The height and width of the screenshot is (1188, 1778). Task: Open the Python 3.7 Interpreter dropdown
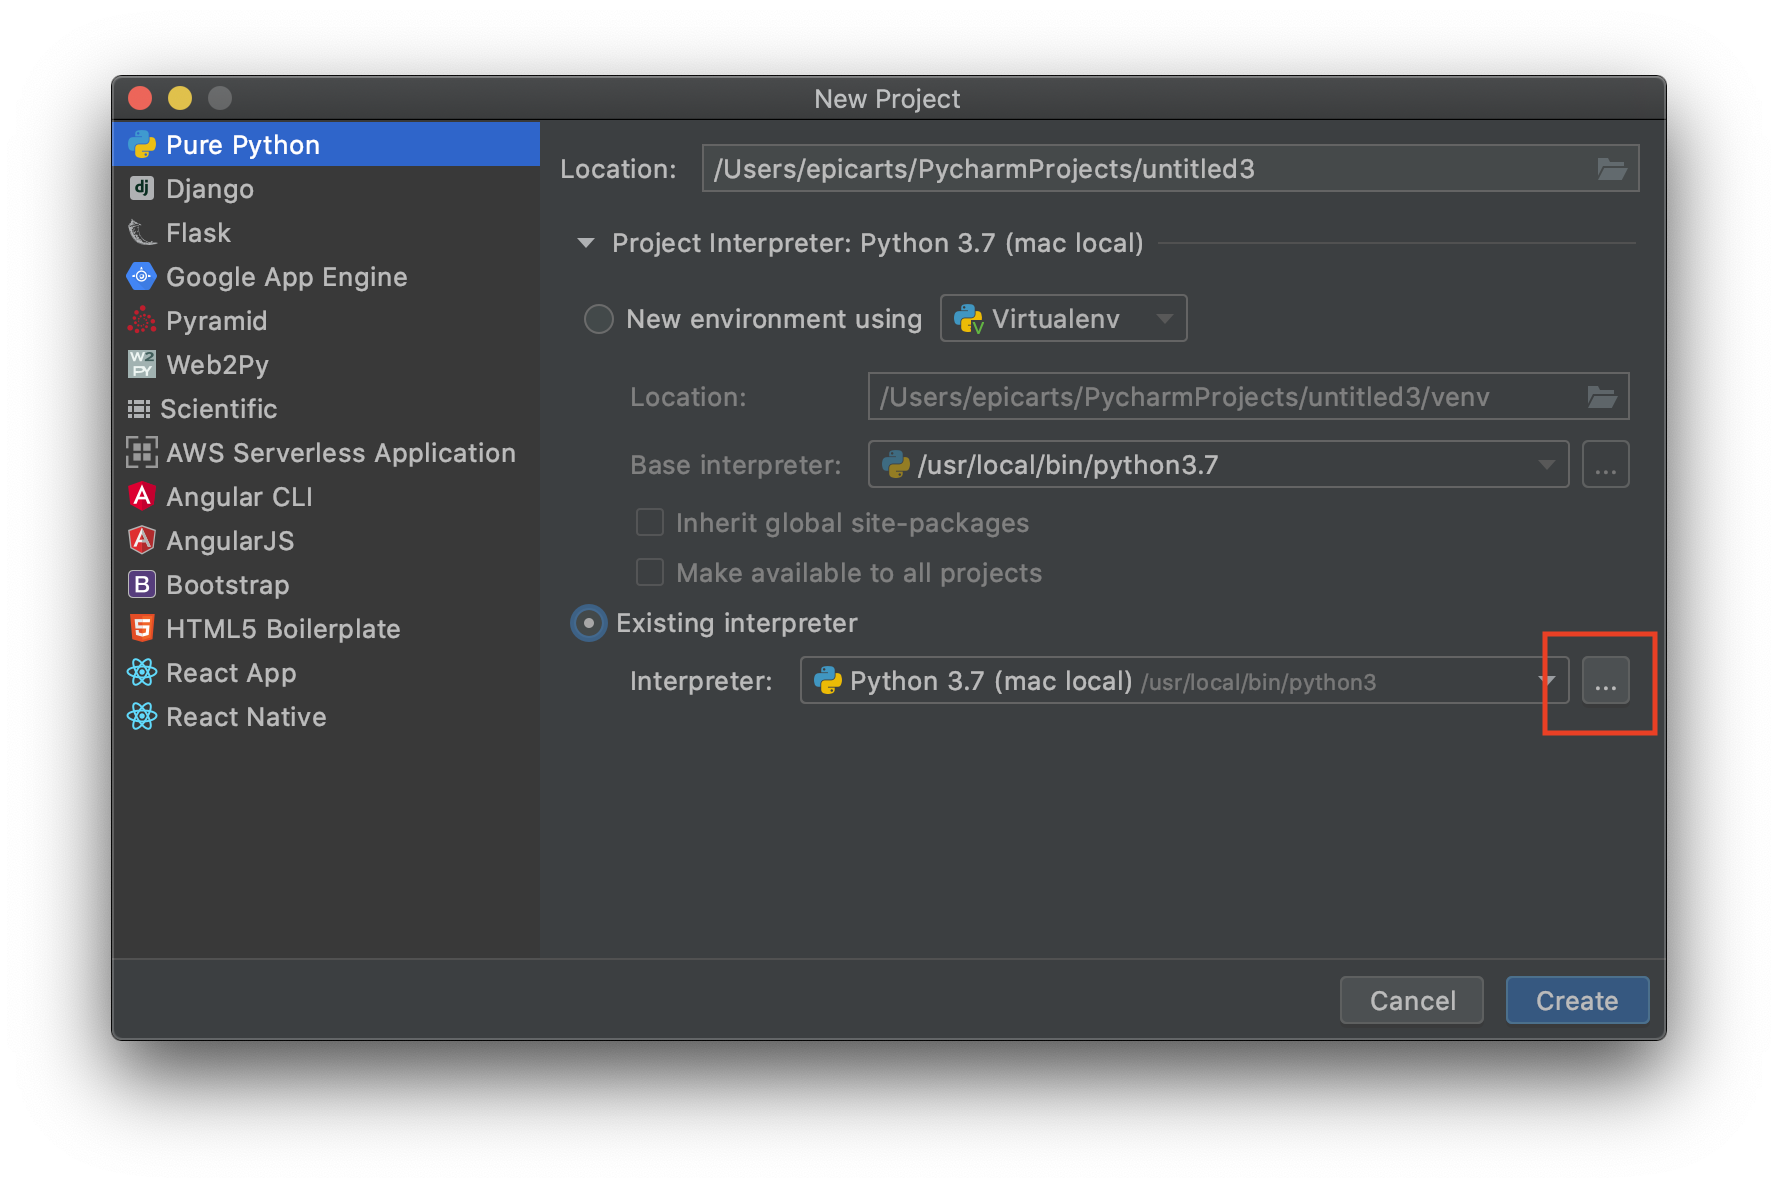point(1184,681)
